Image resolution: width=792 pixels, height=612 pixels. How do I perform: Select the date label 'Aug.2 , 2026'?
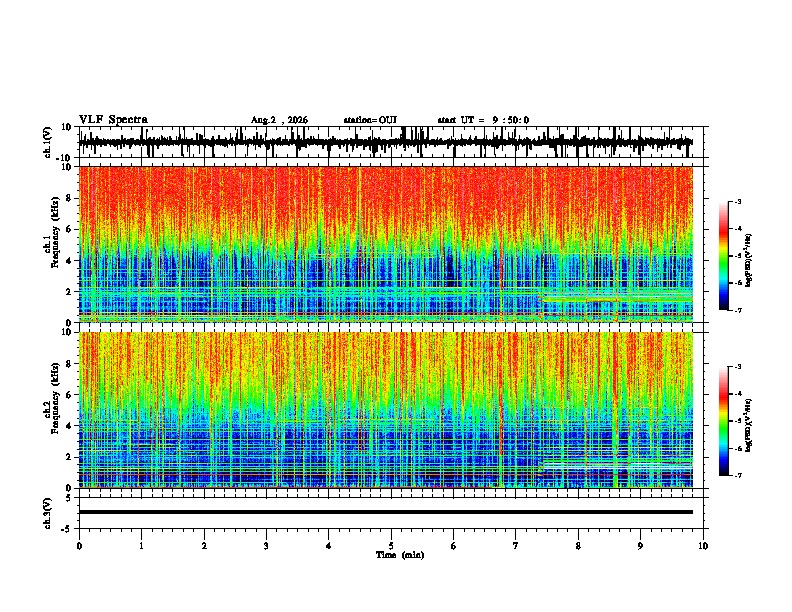pyautogui.click(x=279, y=120)
